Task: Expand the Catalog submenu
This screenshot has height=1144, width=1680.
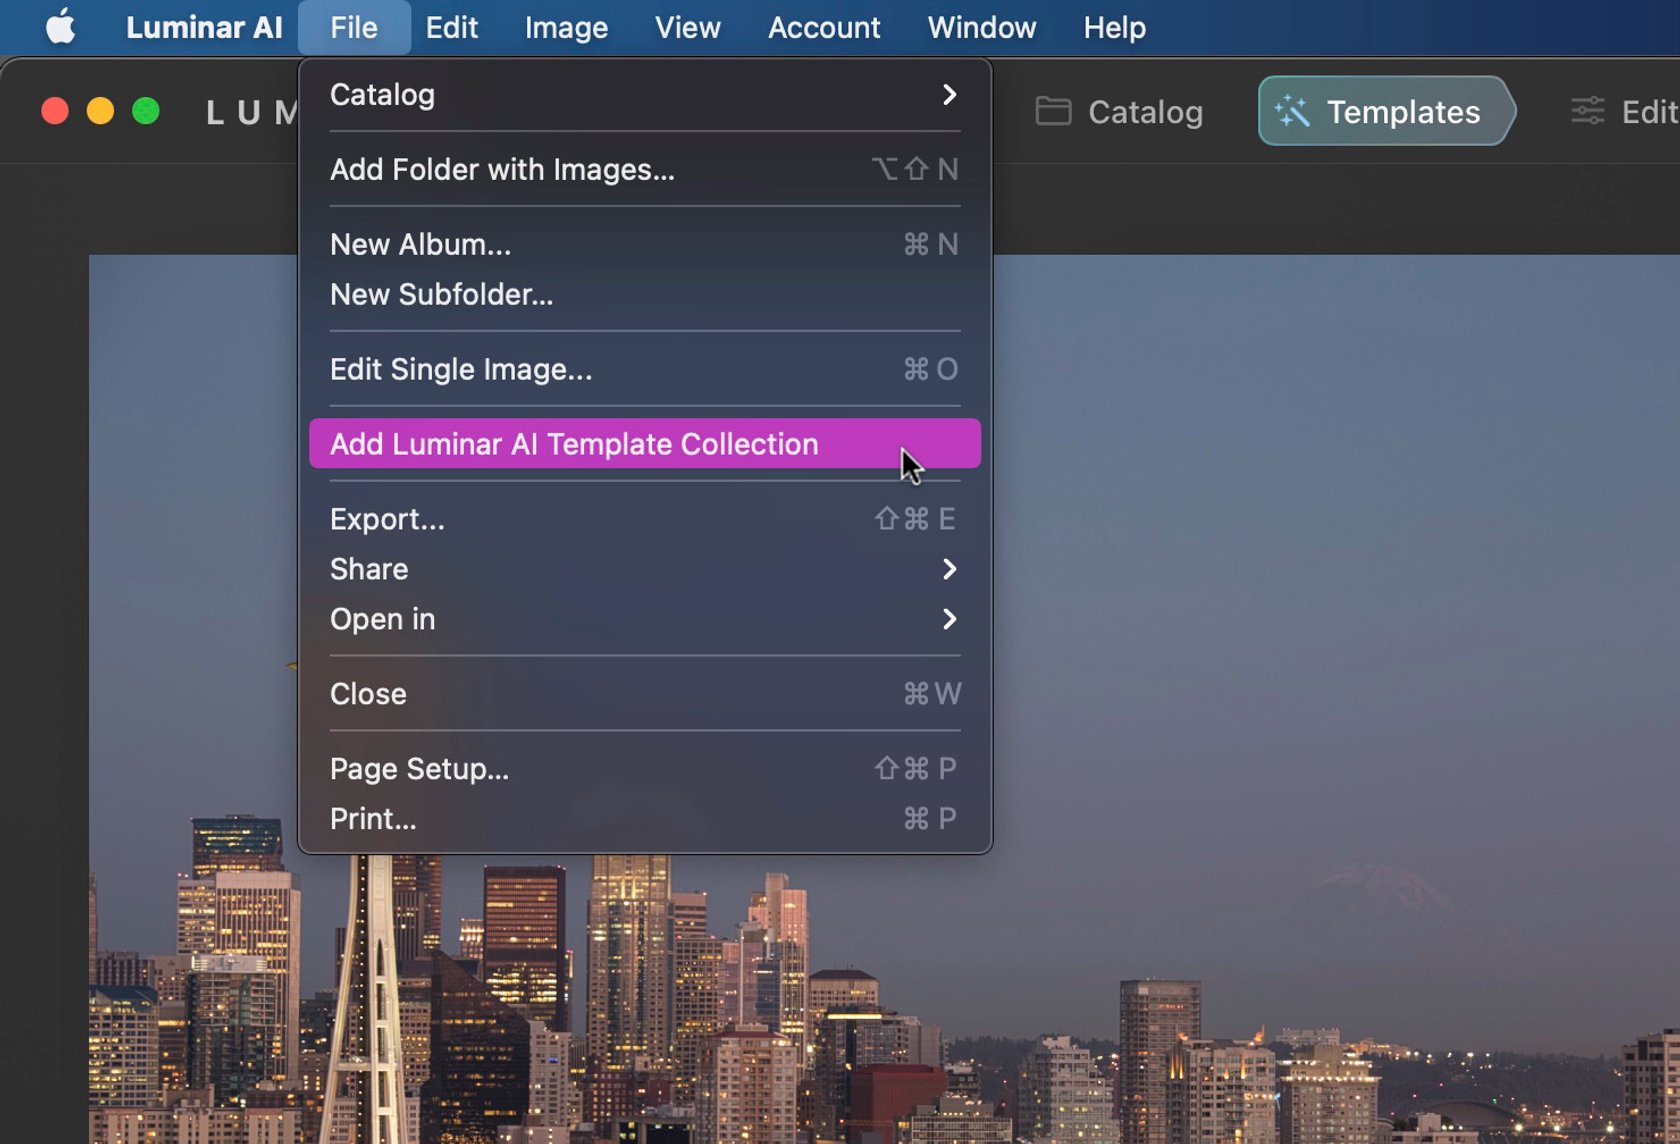Action: point(949,95)
